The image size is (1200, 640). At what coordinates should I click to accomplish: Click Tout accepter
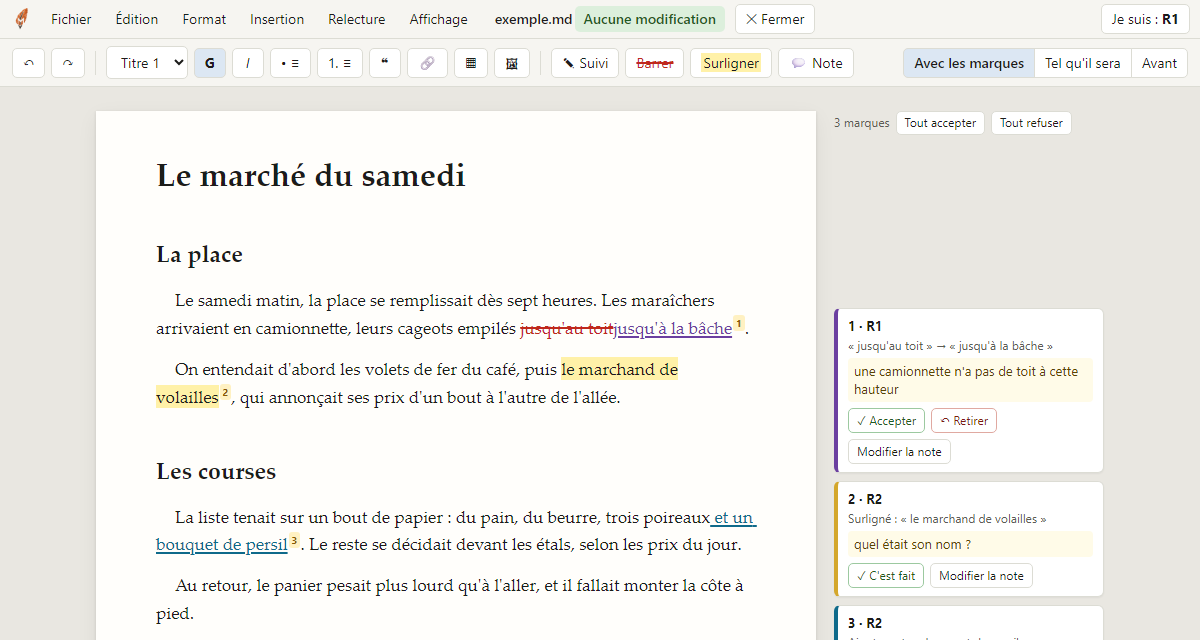pos(940,123)
